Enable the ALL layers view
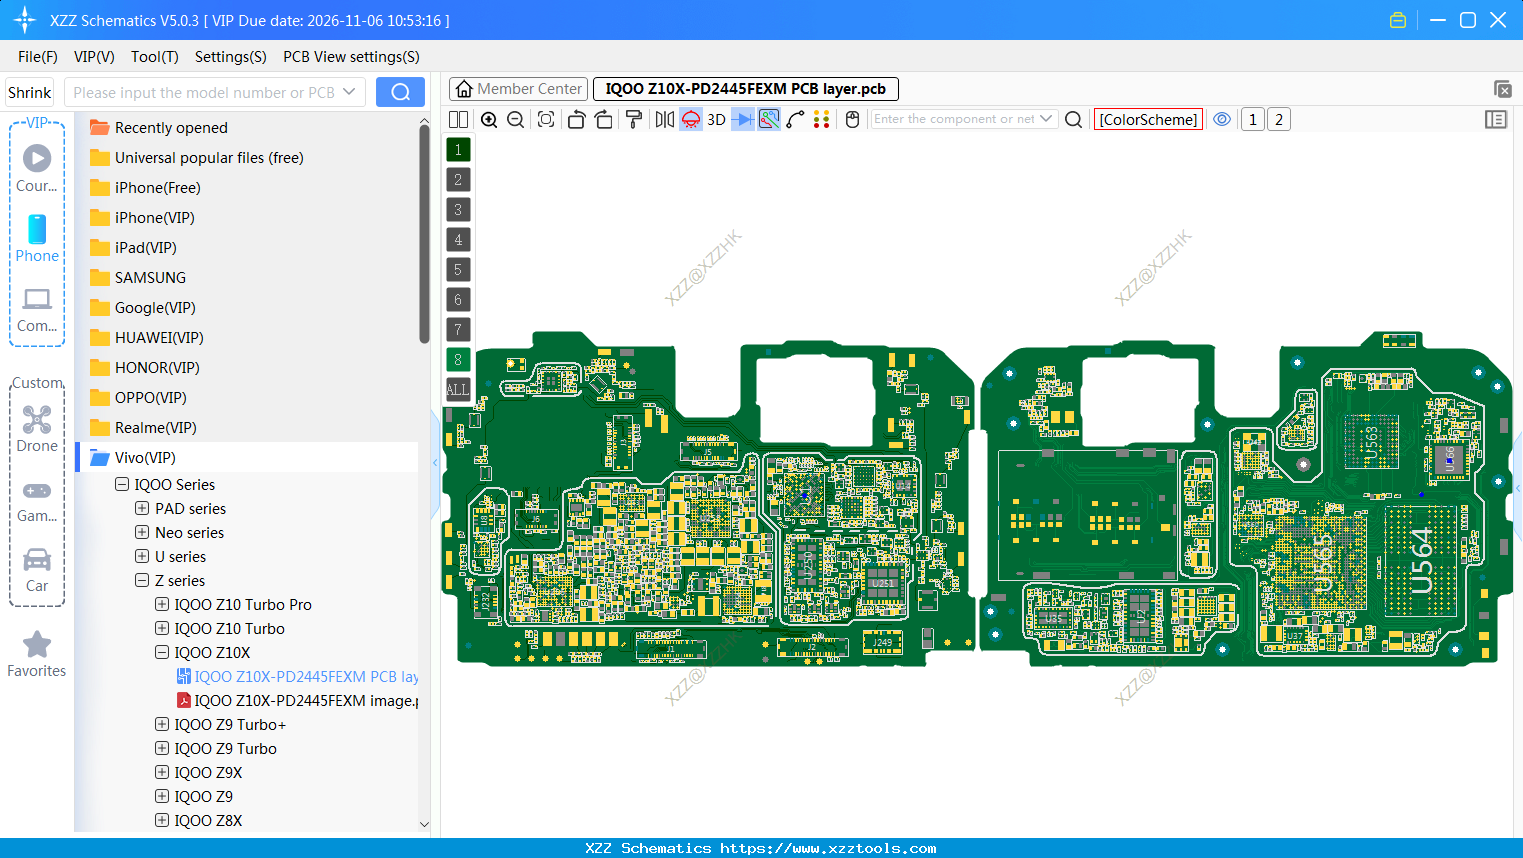Screen dimensions: 1523x858 click(x=457, y=389)
